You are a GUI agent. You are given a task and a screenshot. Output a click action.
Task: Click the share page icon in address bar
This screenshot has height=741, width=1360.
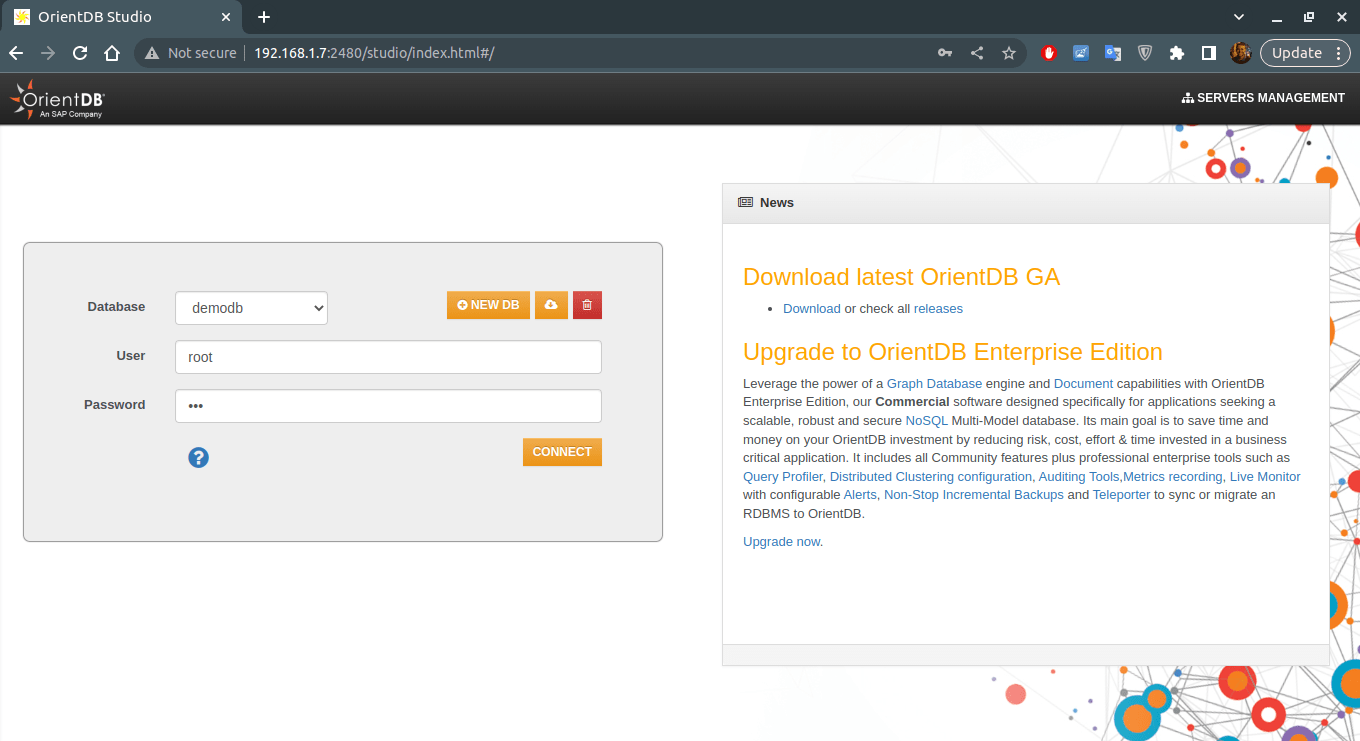(977, 53)
